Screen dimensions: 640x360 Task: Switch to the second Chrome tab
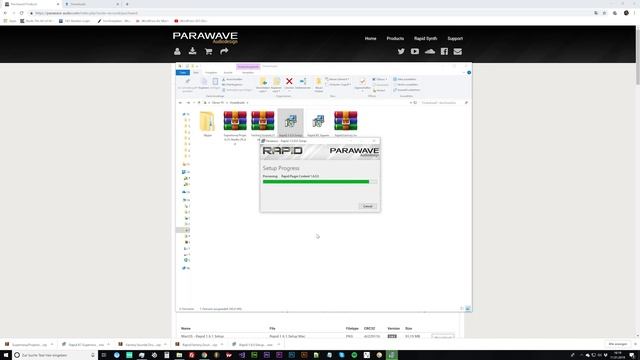(x=92, y=4)
